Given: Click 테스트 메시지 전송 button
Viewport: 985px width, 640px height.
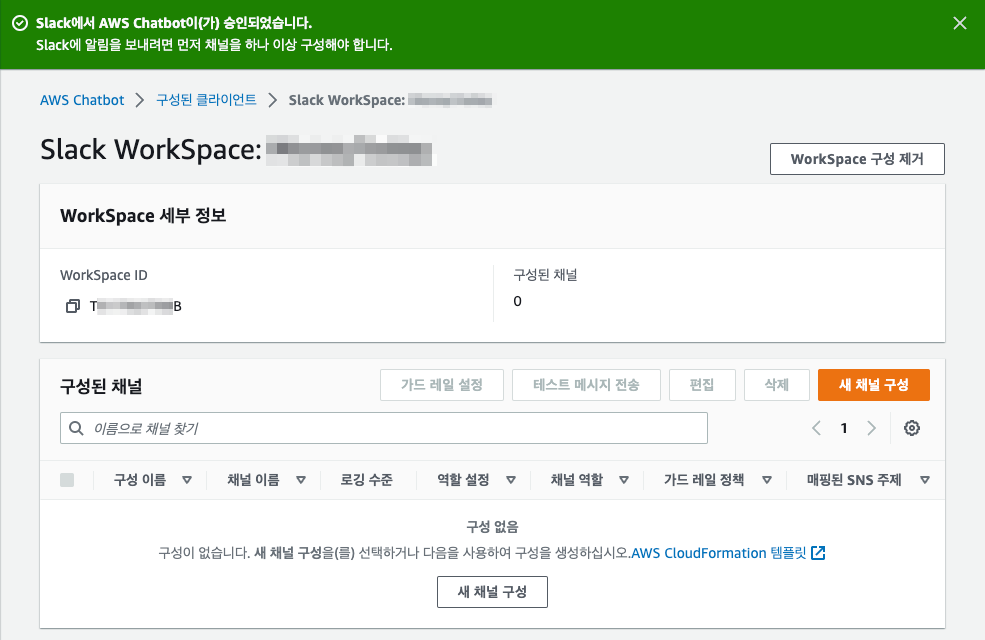Looking at the screenshot, I should click(586, 384).
